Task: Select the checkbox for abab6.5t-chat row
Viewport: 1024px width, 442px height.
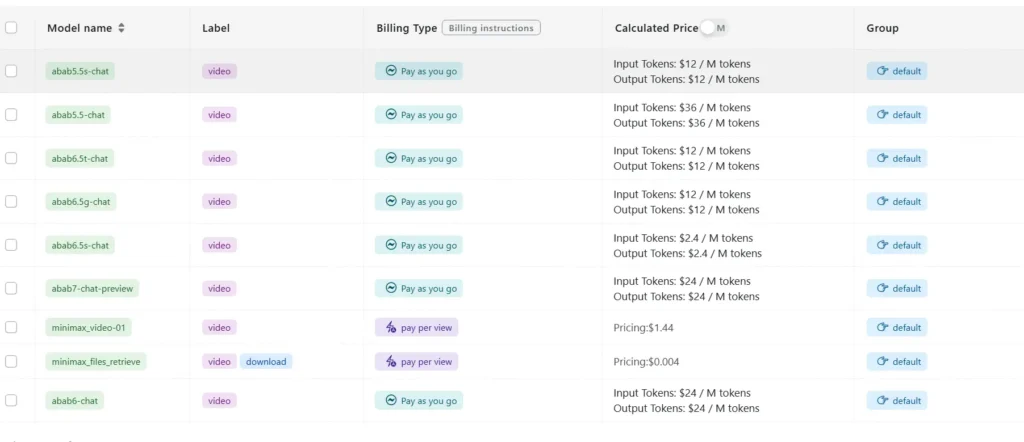Action: point(11,158)
